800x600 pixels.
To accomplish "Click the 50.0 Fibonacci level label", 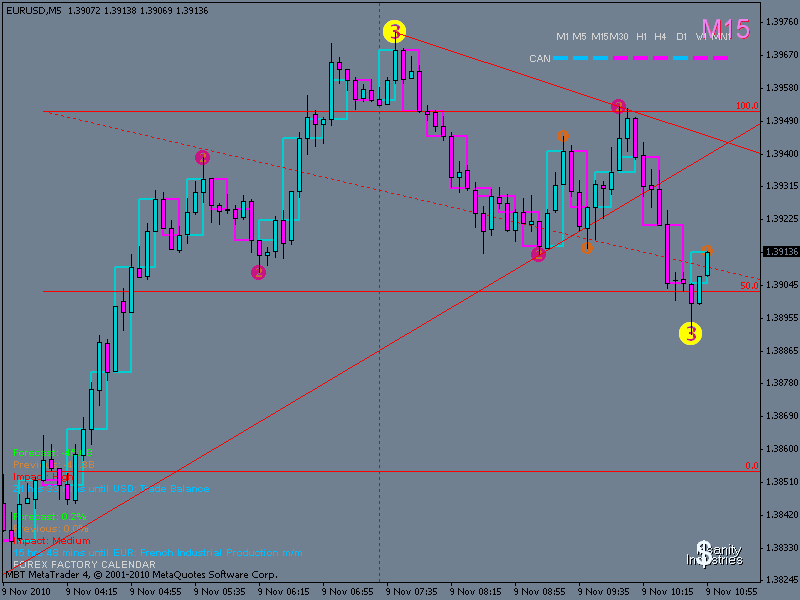I will (749, 286).
